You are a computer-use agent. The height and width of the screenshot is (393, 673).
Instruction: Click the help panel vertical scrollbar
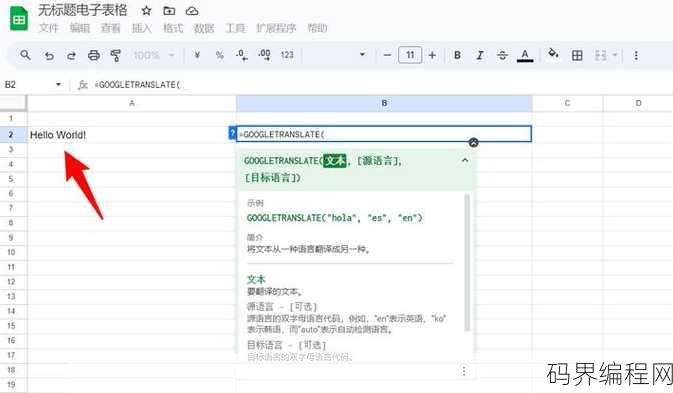[x=467, y=262]
